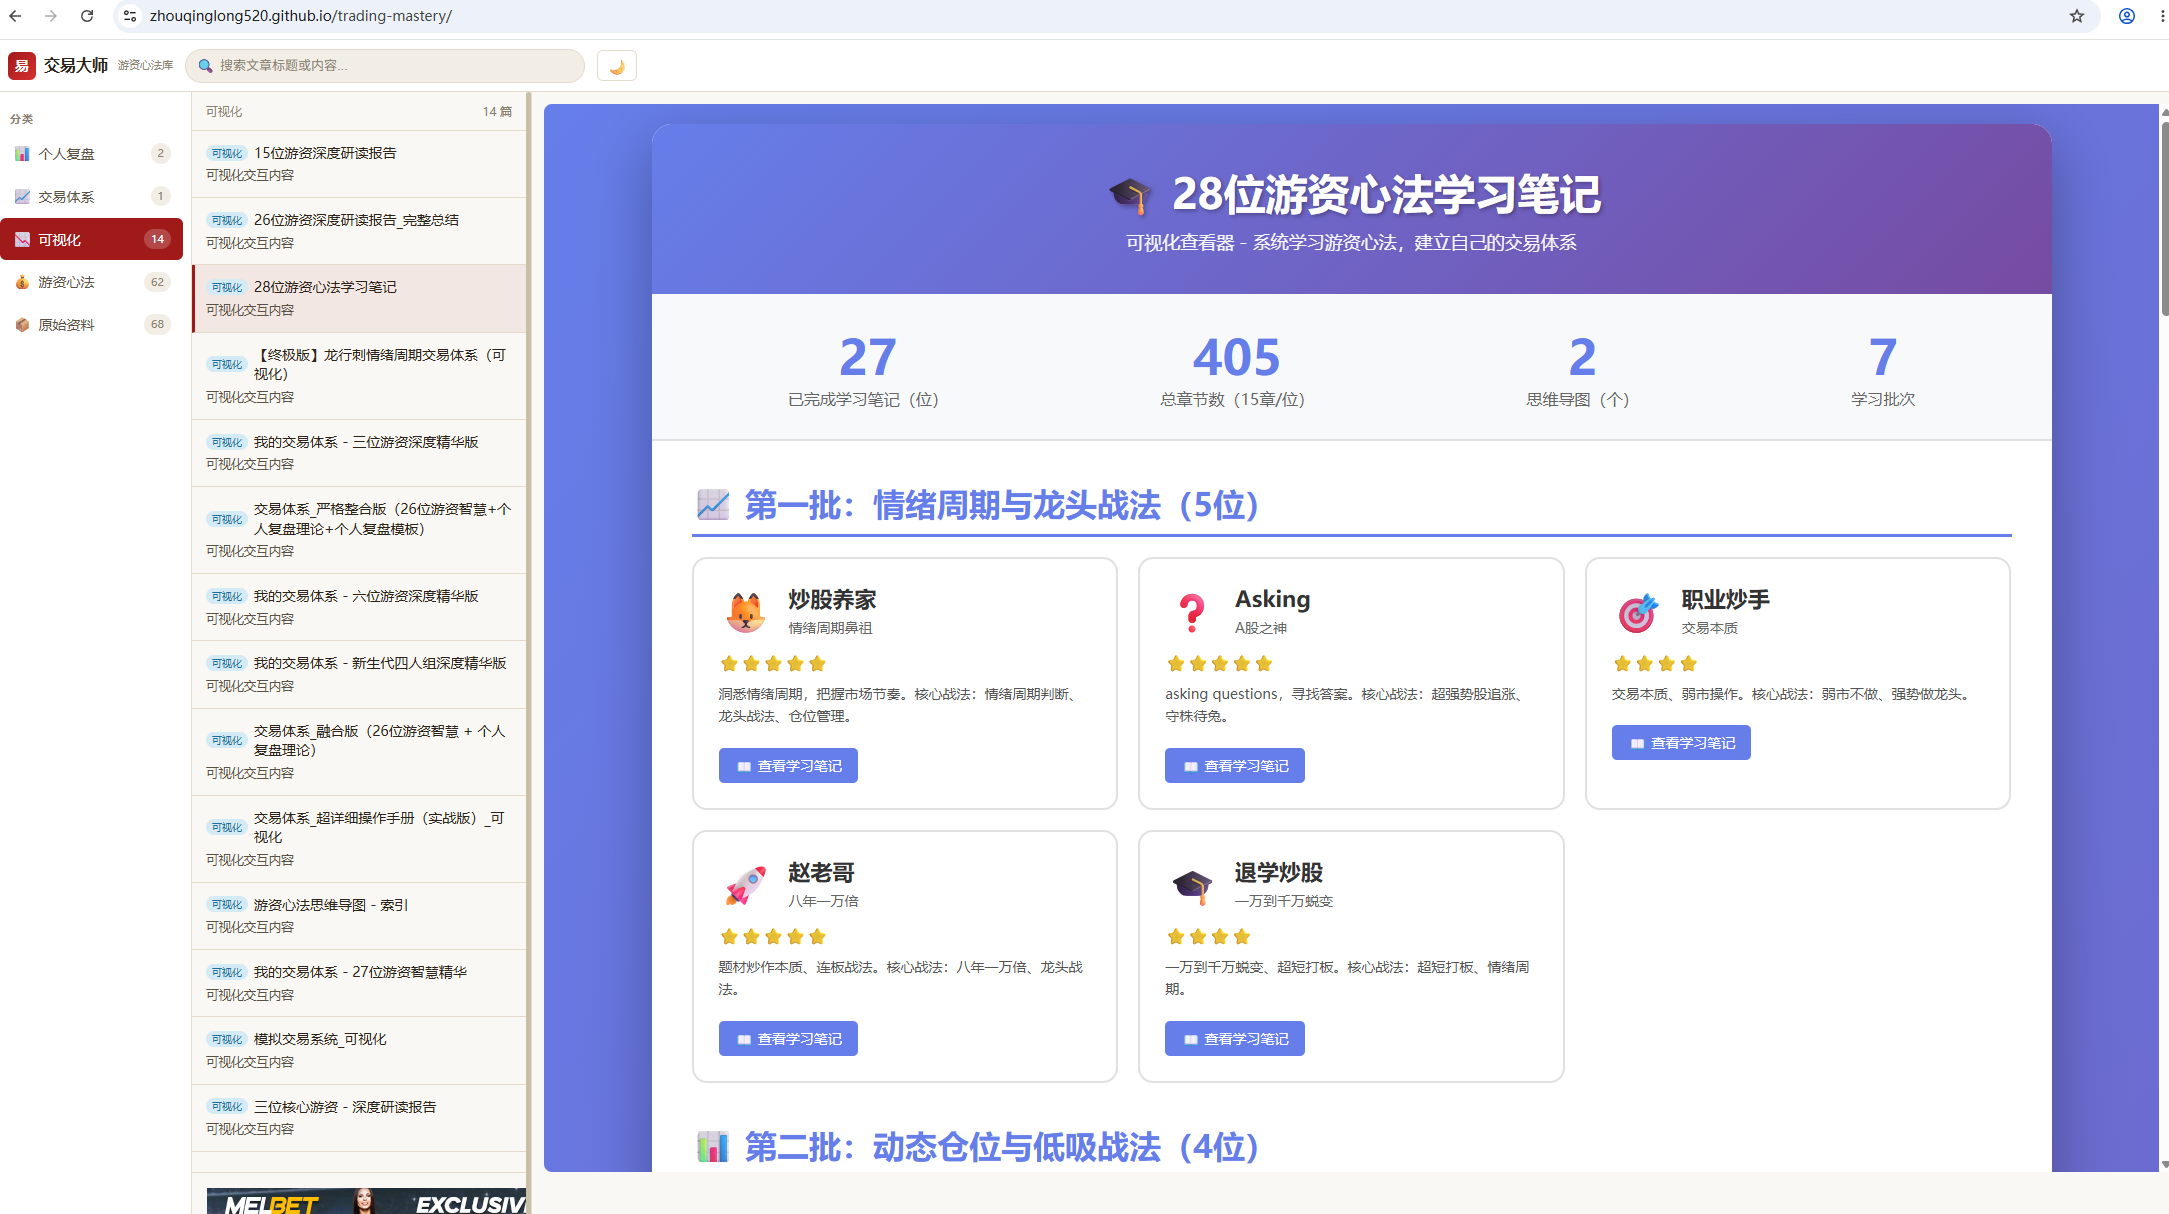The image size is (2169, 1214).
Task: Open the 游资心法 category
Action: tap(91, 282)
